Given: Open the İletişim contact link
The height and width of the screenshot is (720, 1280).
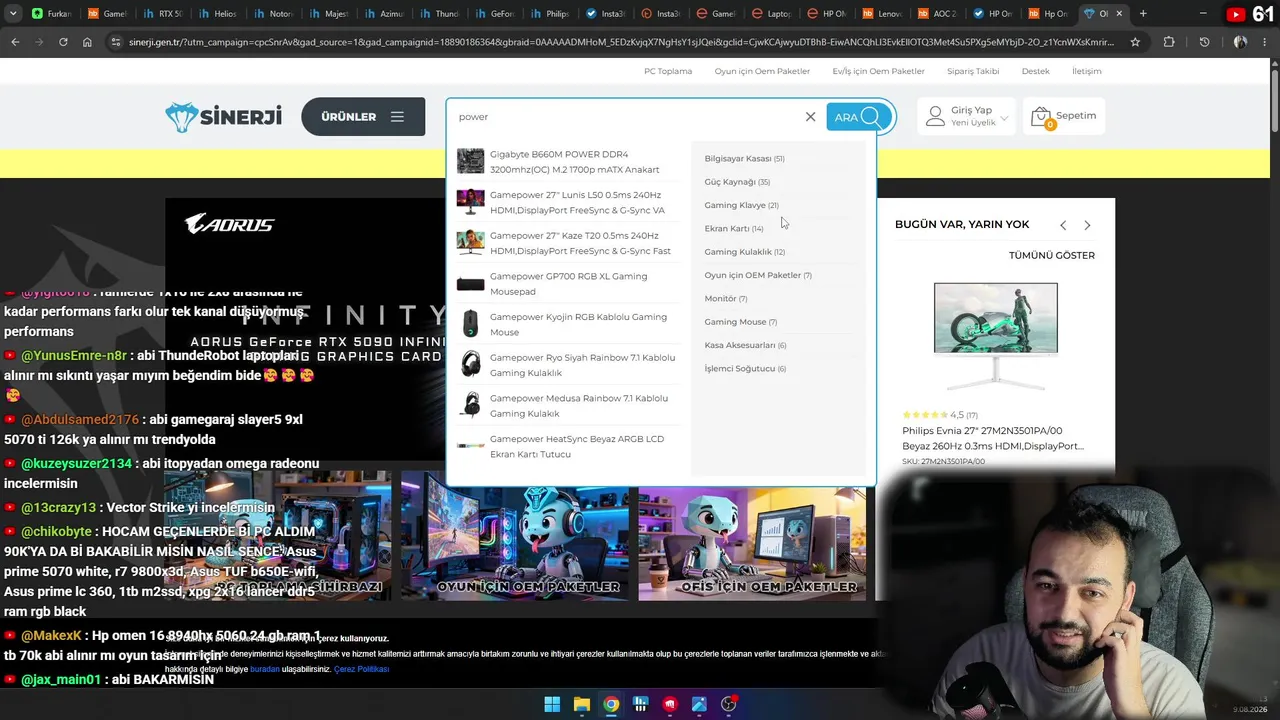Looking at the screenshot, I should point(1086,71).
